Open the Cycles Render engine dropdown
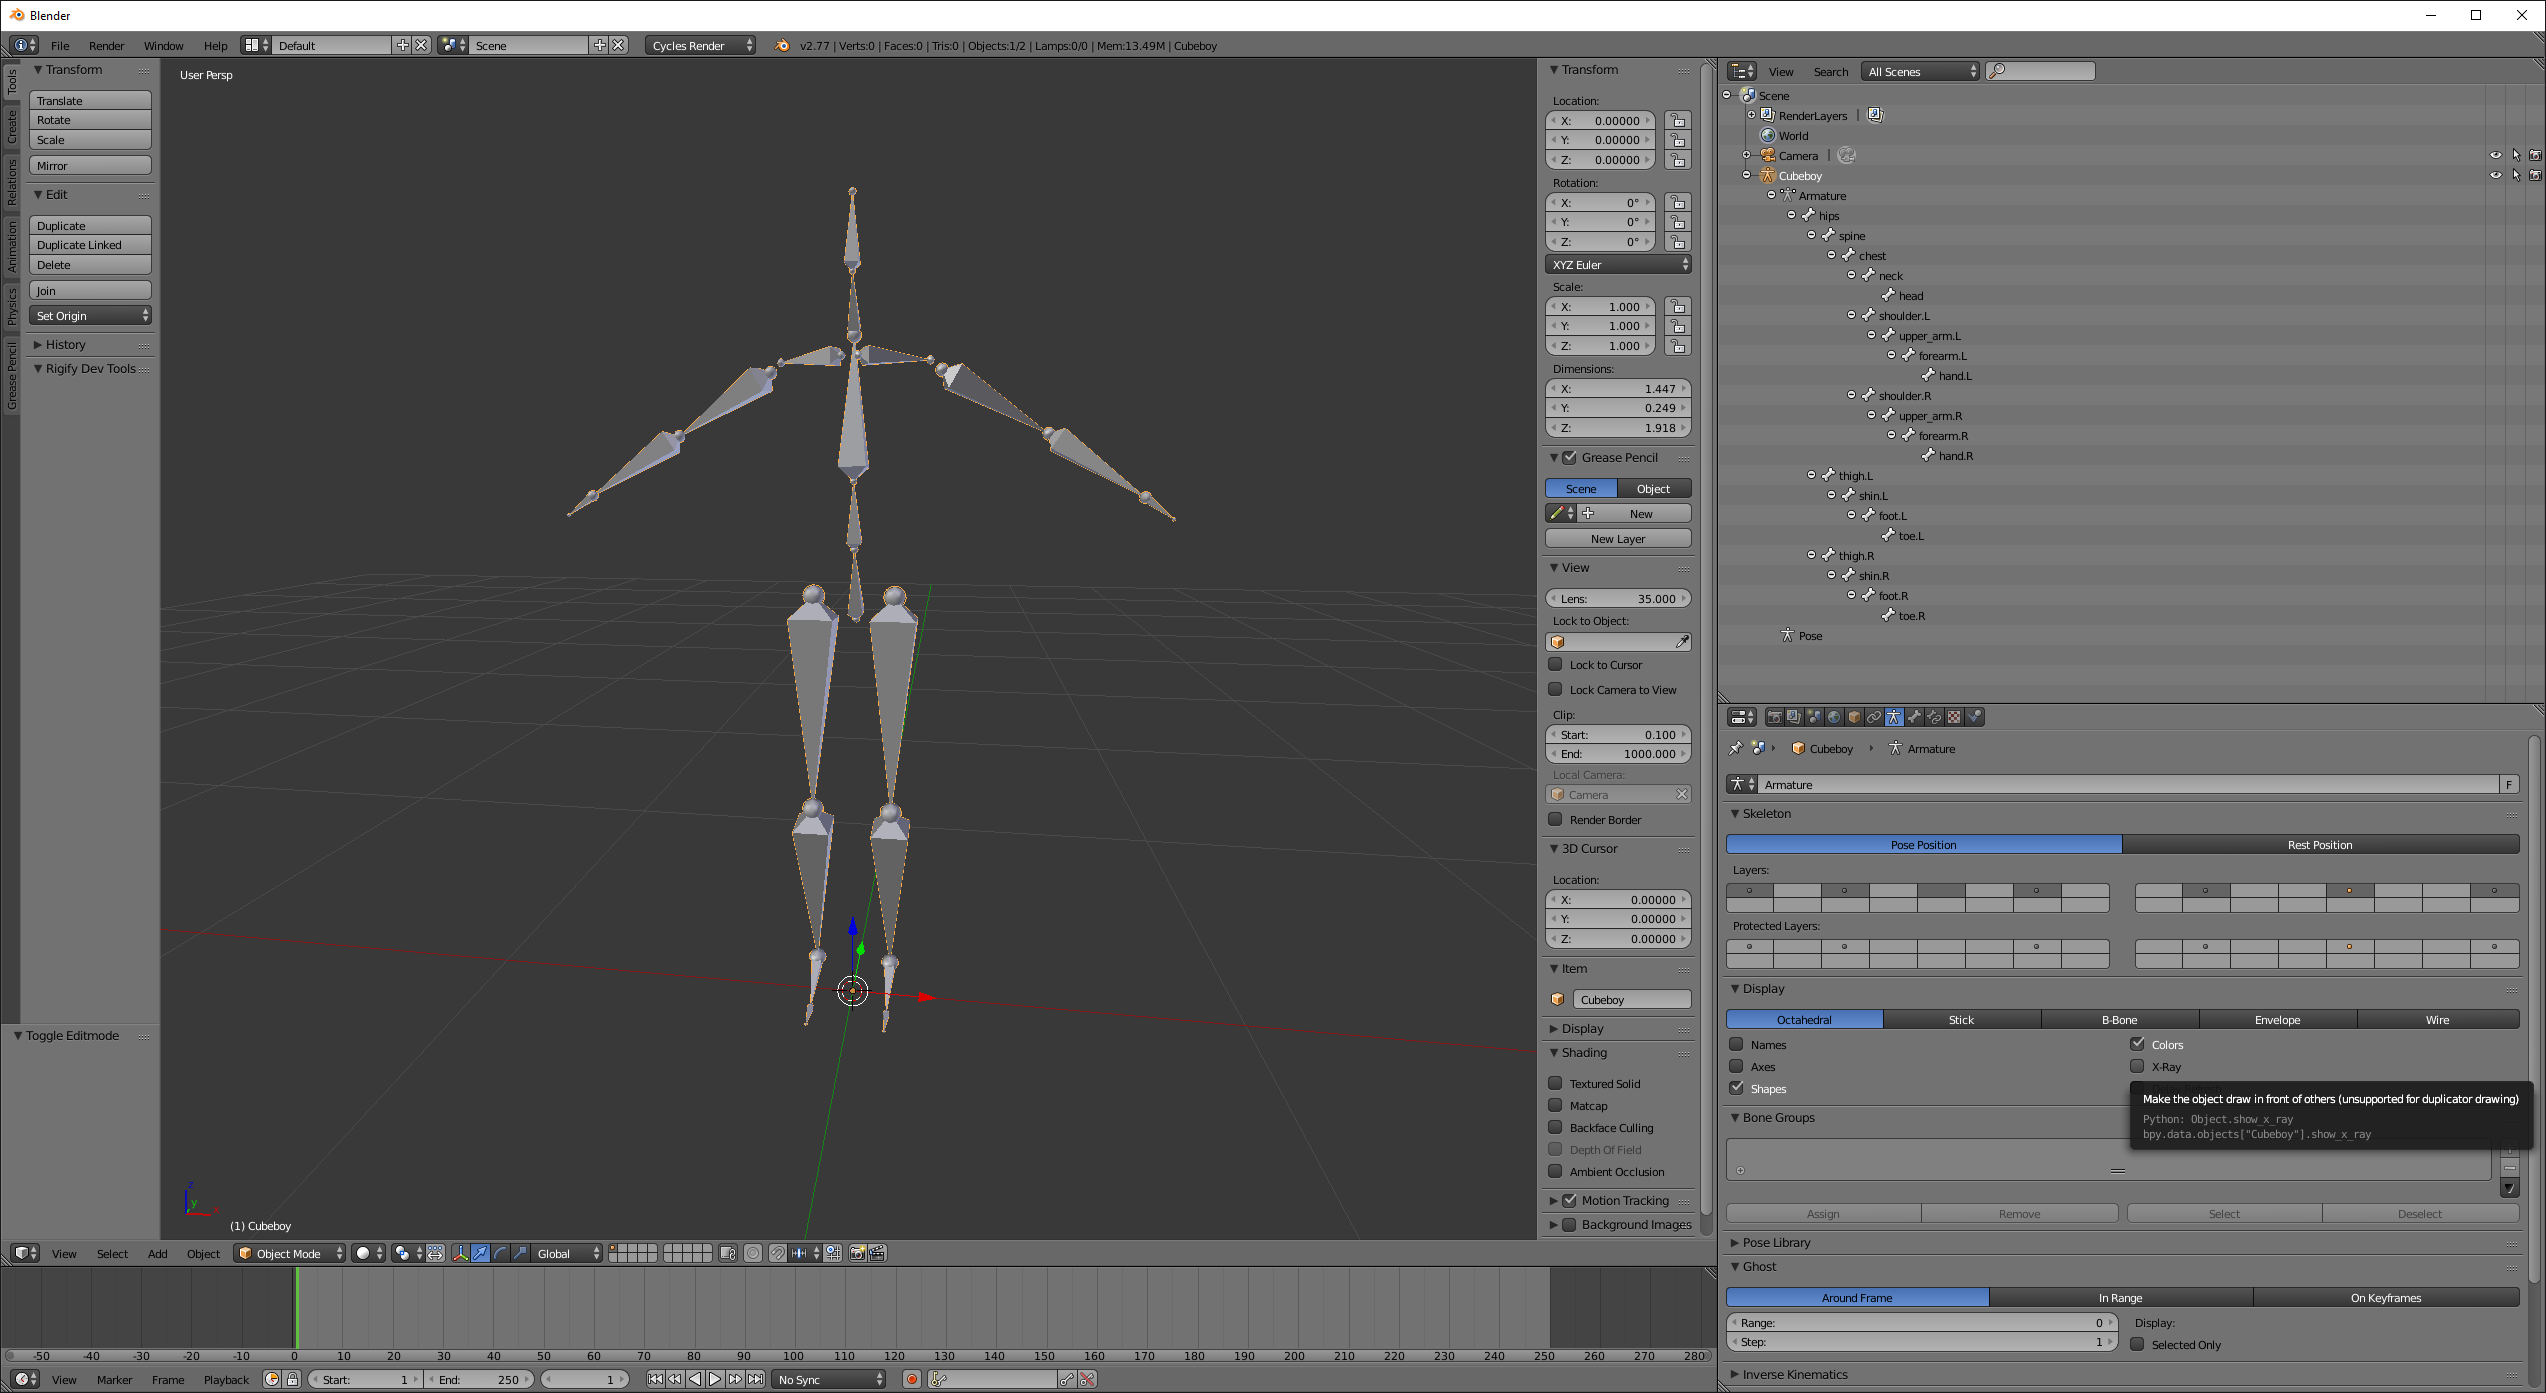The image size is (2546, 1393). [x=700, y=45]
